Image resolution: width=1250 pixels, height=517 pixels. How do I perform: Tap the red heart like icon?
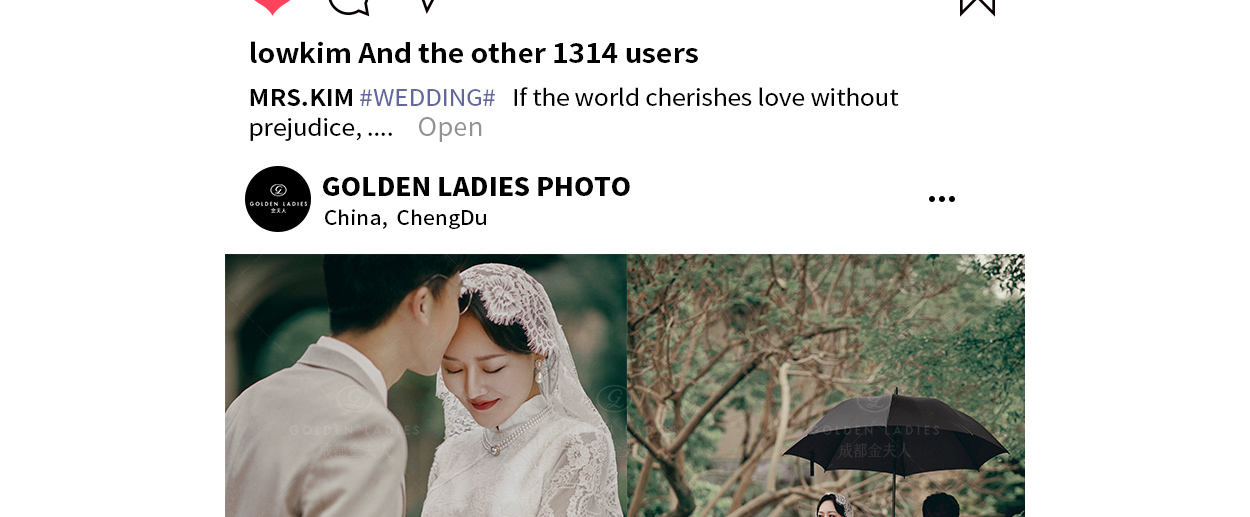coord(272,6)
